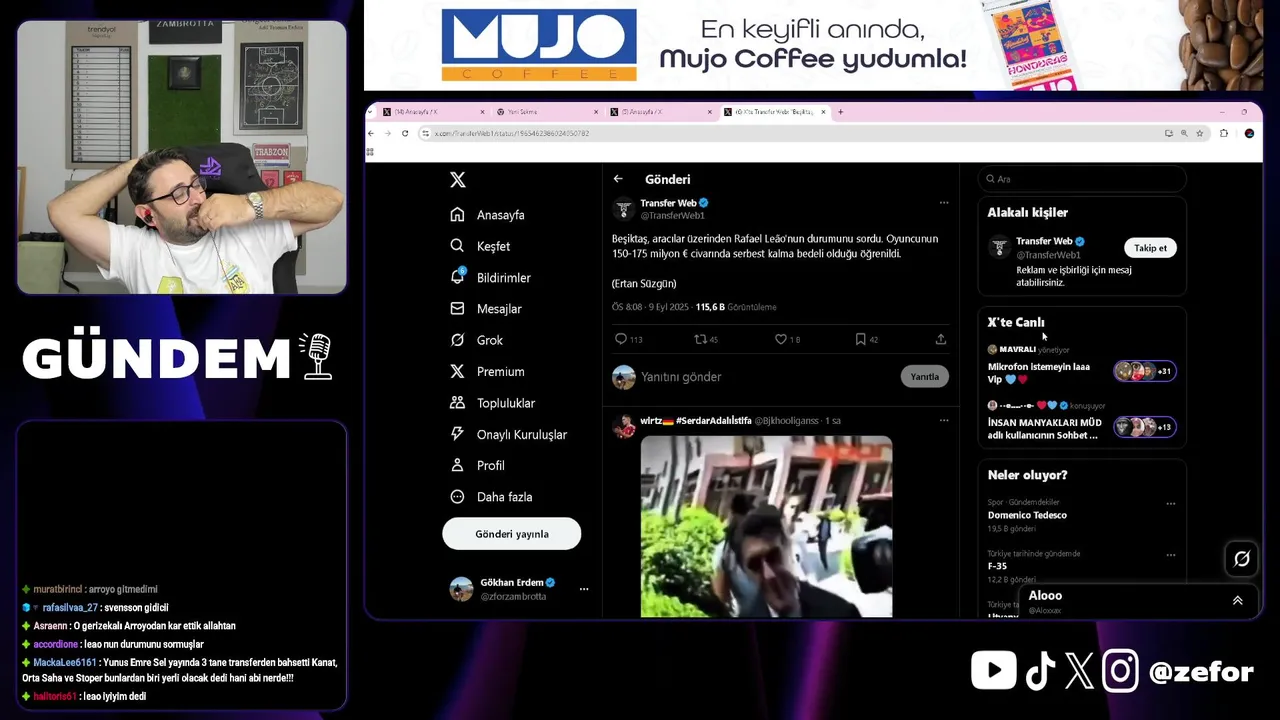Image resolution: width=1280 pixels, height=720 pixels.
Task: Click the Ertan Süzgün text
Action: coord(644,284)
